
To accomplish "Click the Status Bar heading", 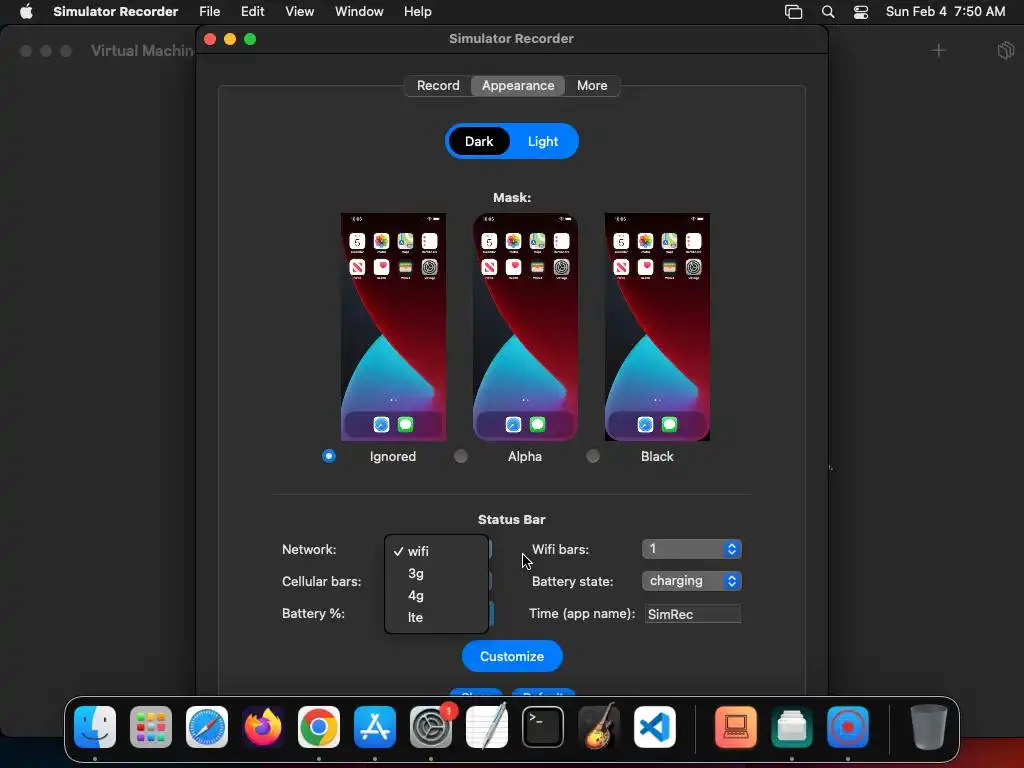I will pos(511,520).
